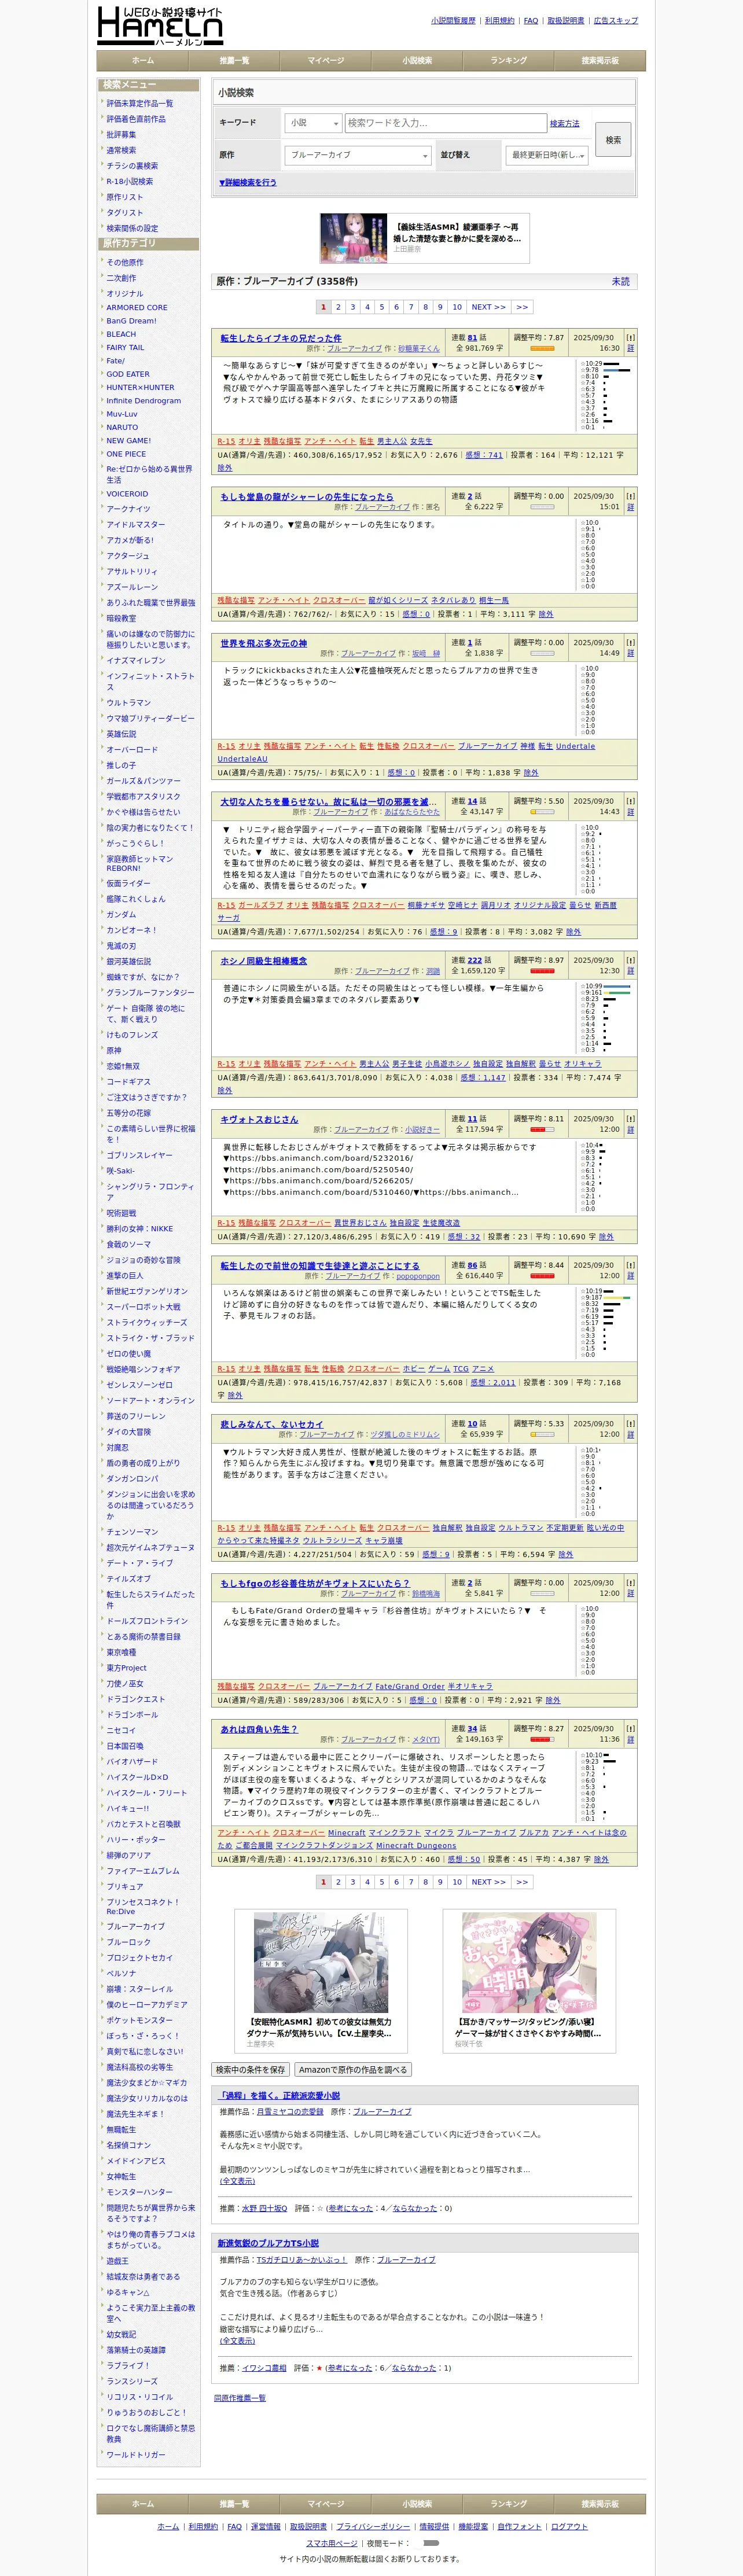Toggle the 夜間モード switch in footer
The image size is (743, 2576).
click(431, 2542)
